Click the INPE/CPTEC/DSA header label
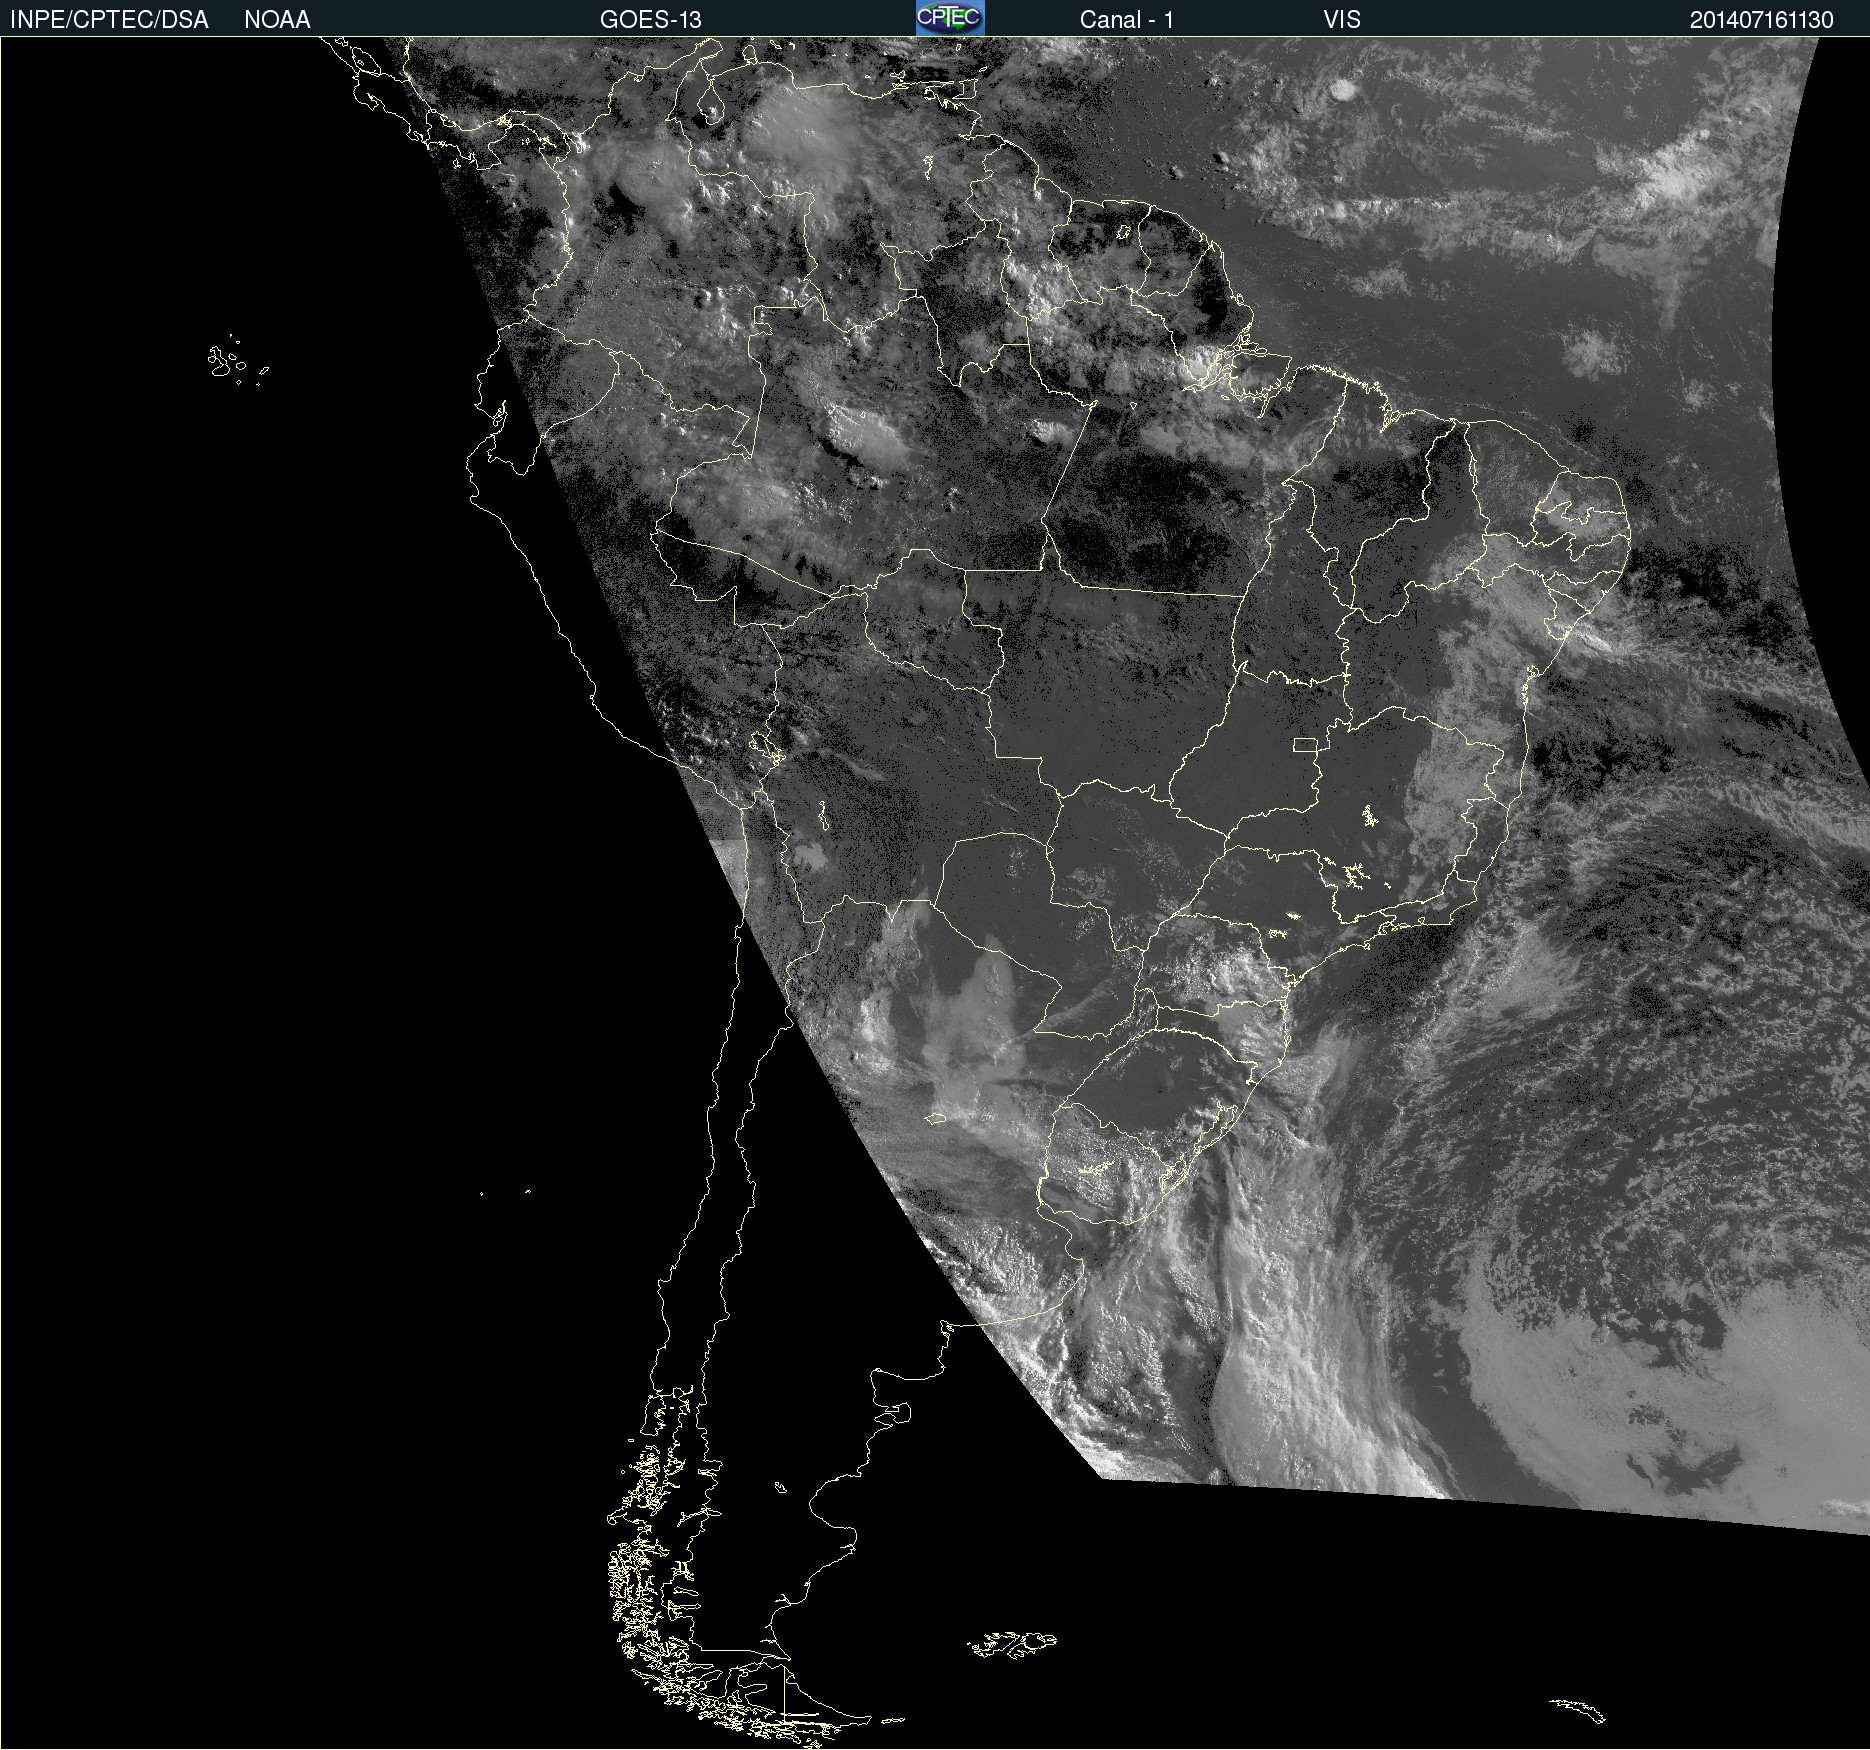Image resolution: width=1870 pixels, height=1750 pixels. [109, 20]
